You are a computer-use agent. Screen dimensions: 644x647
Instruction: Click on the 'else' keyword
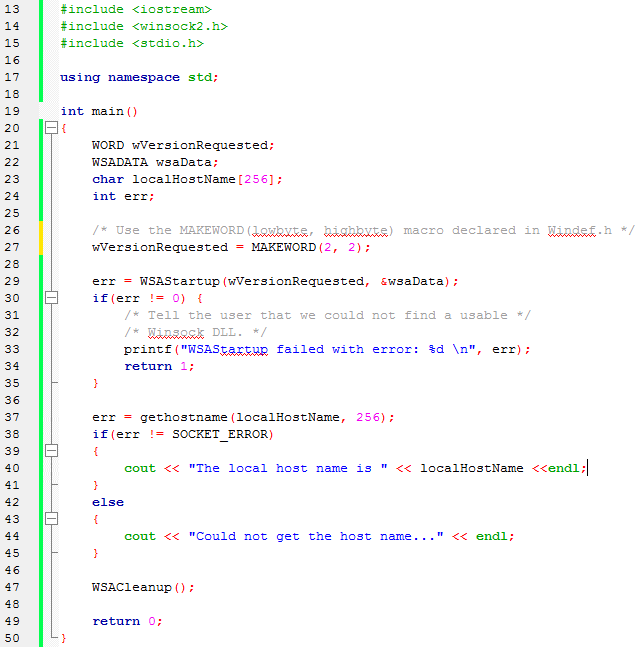(x=108, y=502)
